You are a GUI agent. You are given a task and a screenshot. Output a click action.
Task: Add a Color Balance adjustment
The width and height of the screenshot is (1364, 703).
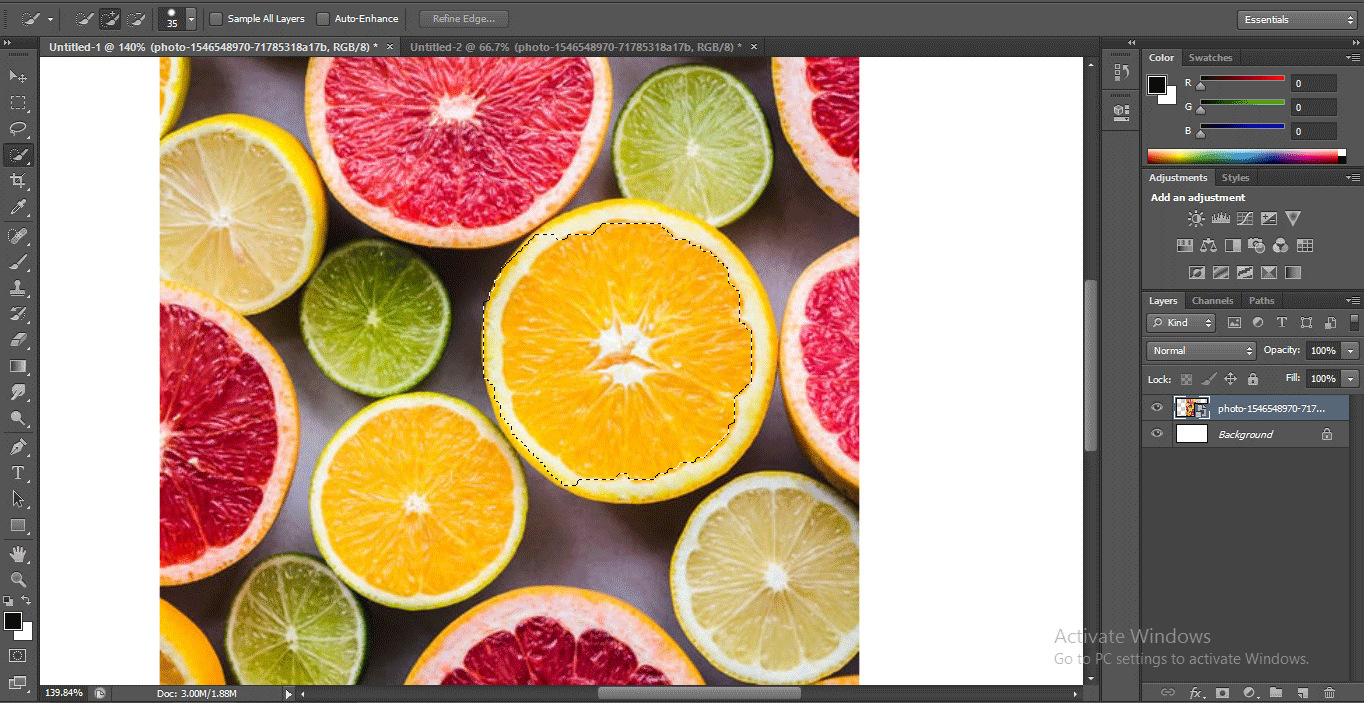click(x=1208, y=245)
